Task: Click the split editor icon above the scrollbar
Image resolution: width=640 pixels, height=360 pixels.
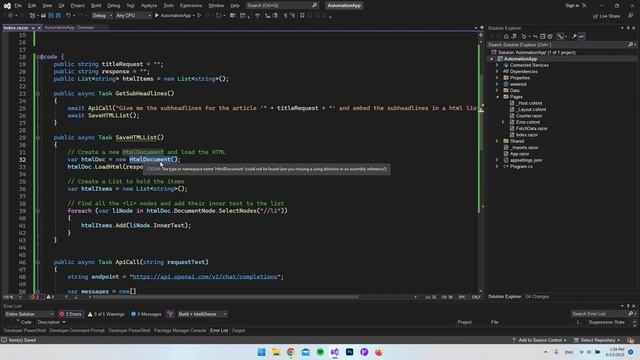Action: (x=480, y=36)
